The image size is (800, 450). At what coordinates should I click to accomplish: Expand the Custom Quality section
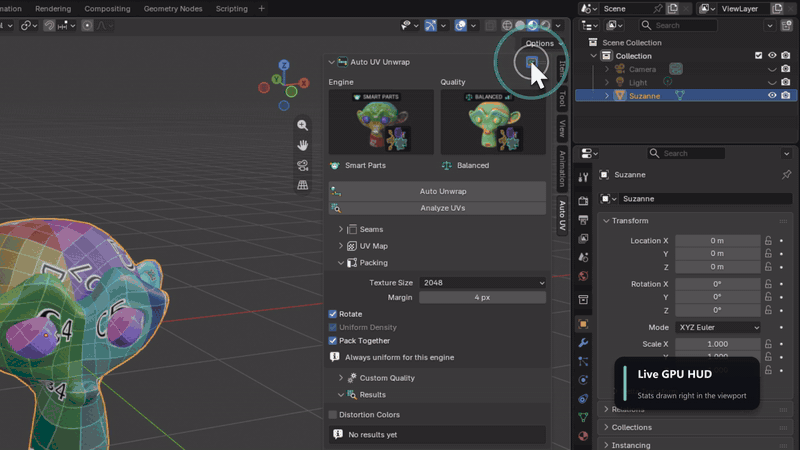pyautogui.click(x=341, y=378)
